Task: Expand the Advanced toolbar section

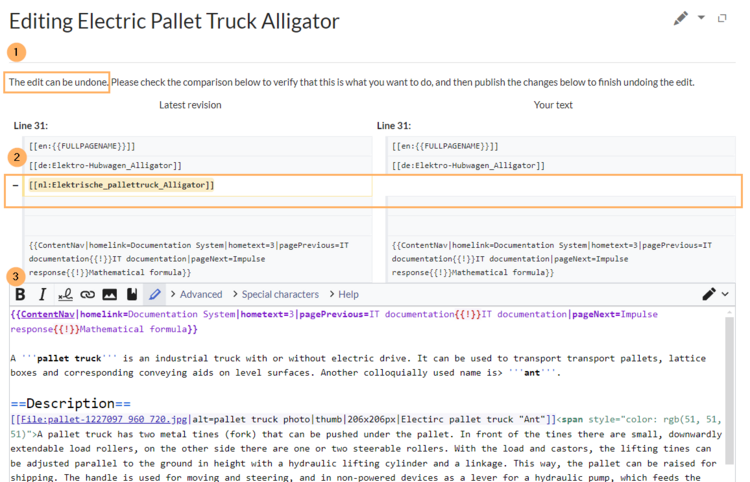Action: click(197, 295)
